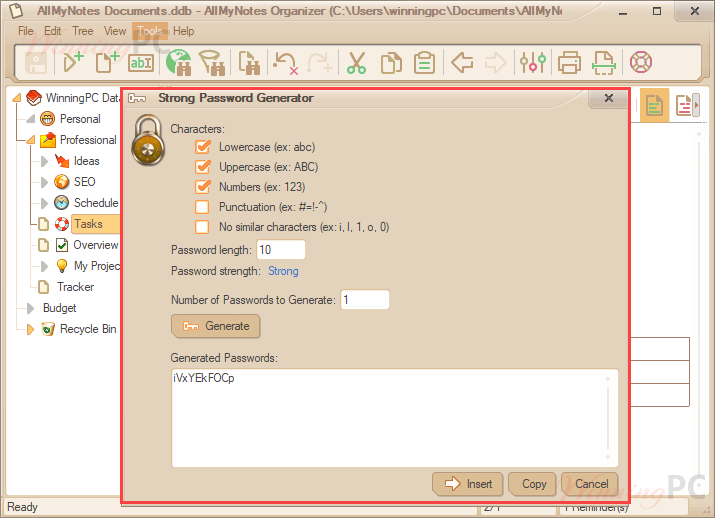Screen dimensions: 715x518
Task: Click the Paste clipboard icon
Action: [425, 62]
